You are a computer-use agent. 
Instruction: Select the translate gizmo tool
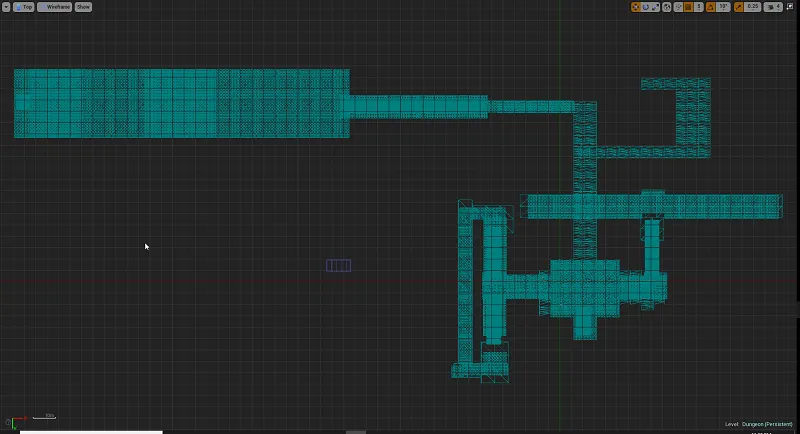(x=636, y=7)
